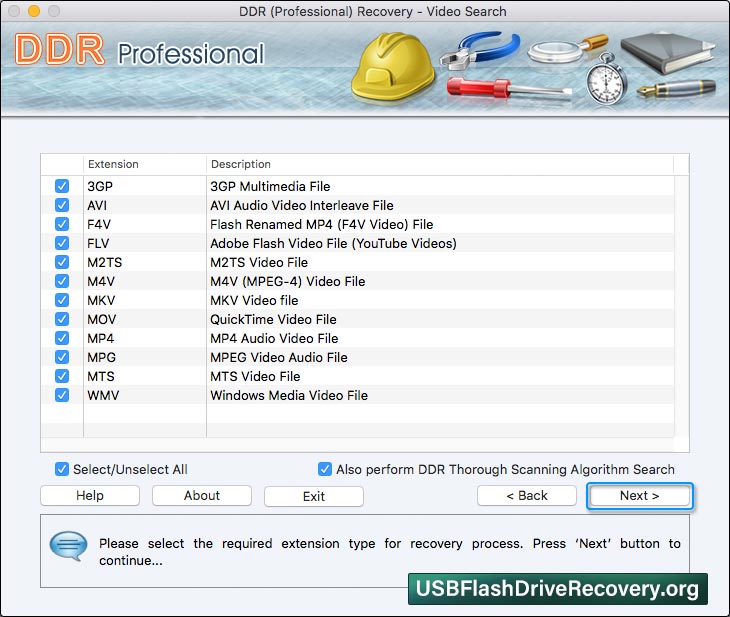Image resolution: width=730 pixels, height=617 pixels.
Task: Select 'Flash Renamed MP4 (F4V Video) File'
Action: (x=322, y=224)
